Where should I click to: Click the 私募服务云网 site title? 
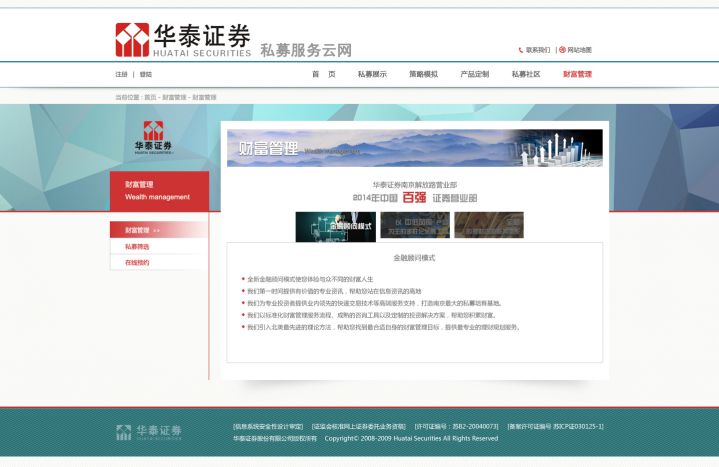pyautogui.click(x=306, y=50)
